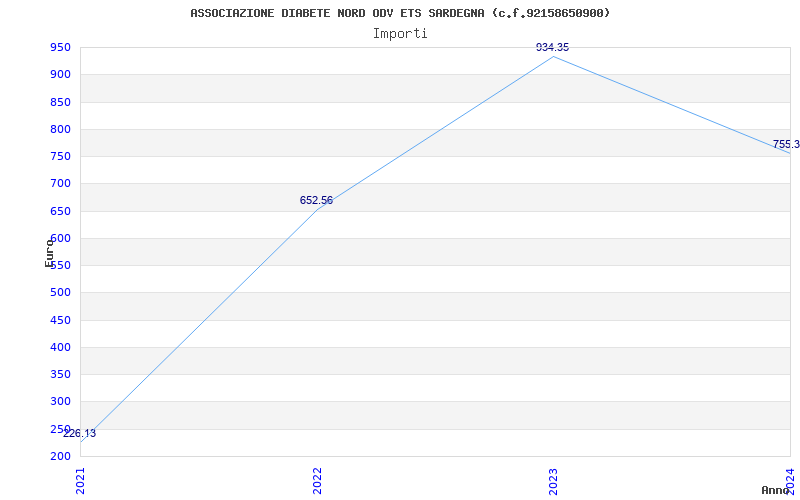800x500 pixels.
Task: Click the 450 y-axis tick label
Action: click(x=60, y=320)
